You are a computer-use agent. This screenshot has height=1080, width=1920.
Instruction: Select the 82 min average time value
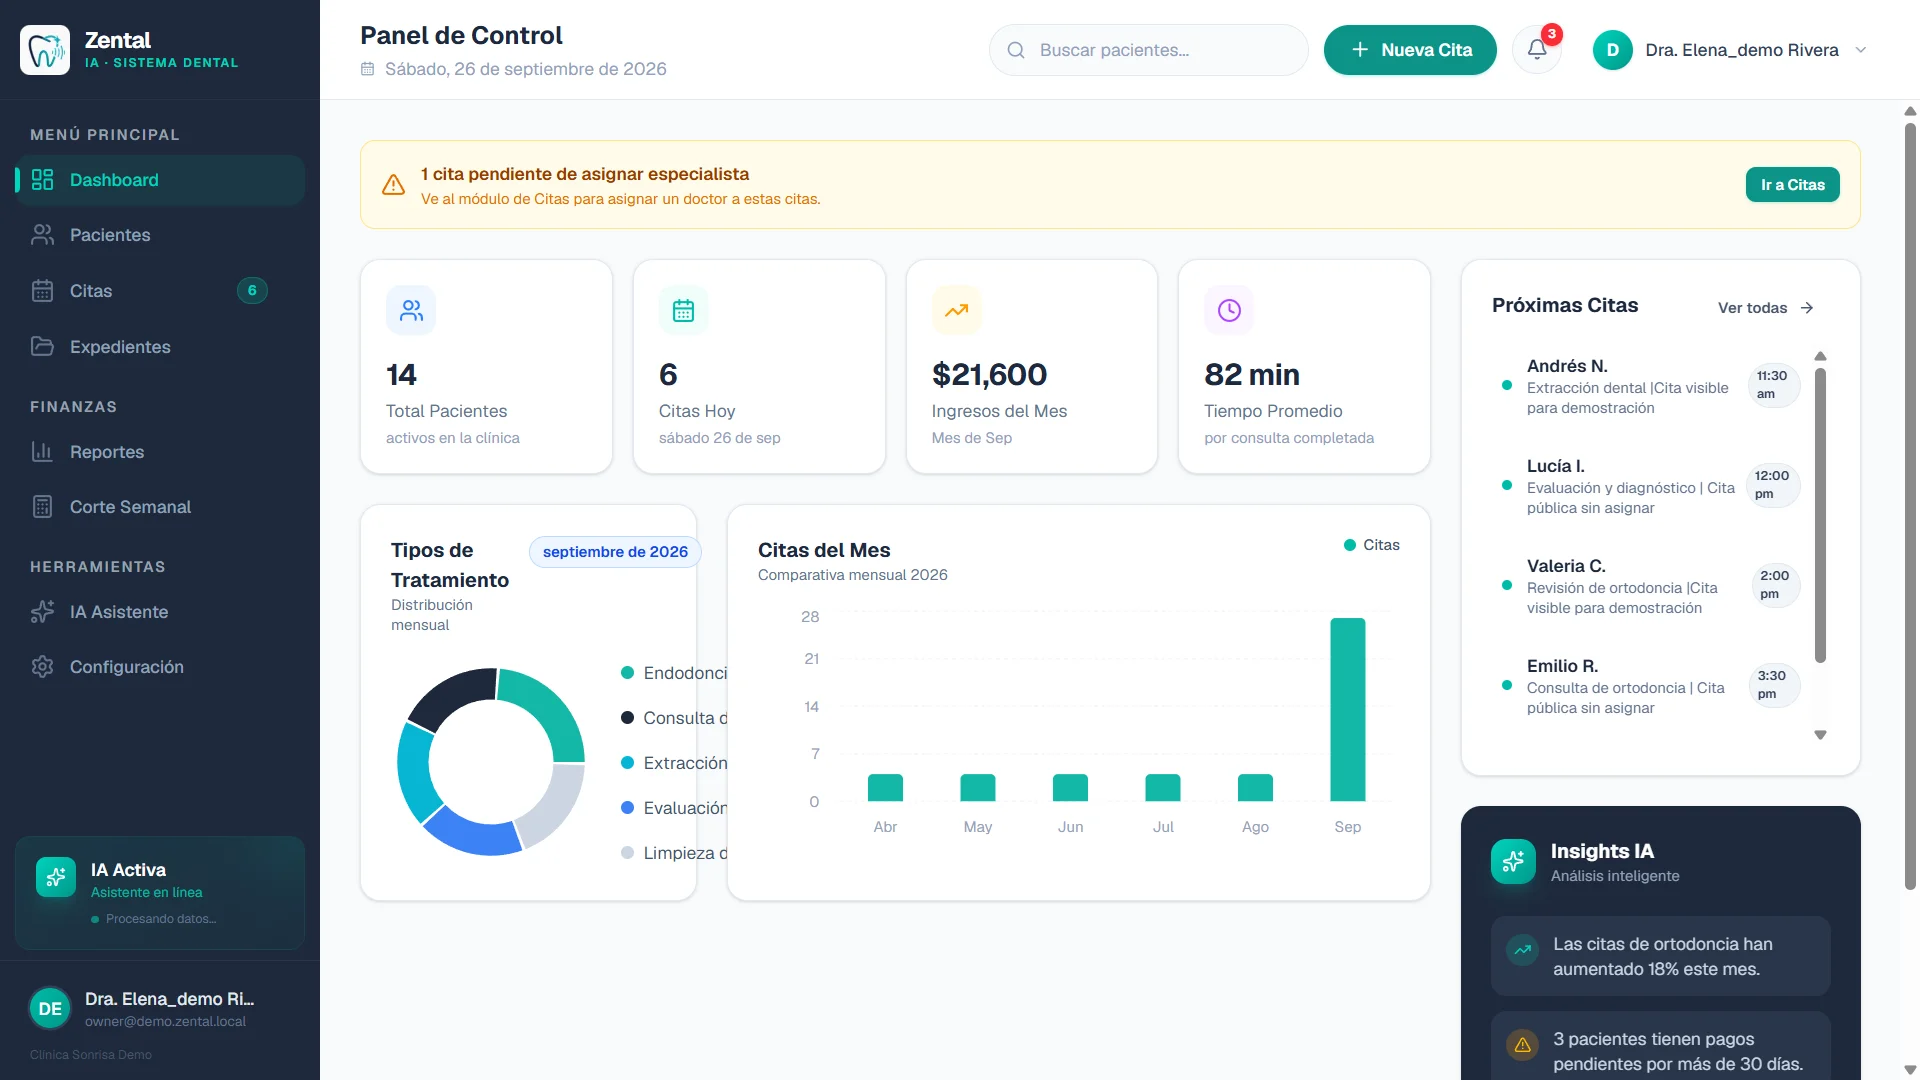(1252, 375)
